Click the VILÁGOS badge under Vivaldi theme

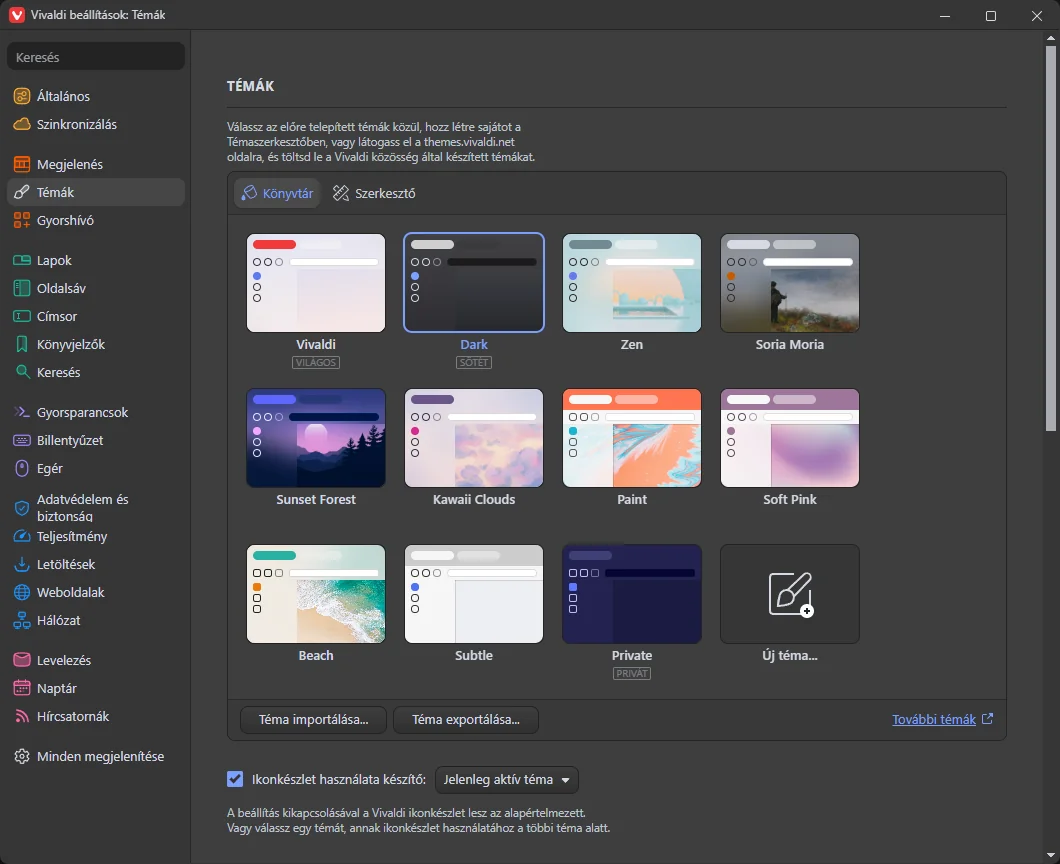pos(316,362)
